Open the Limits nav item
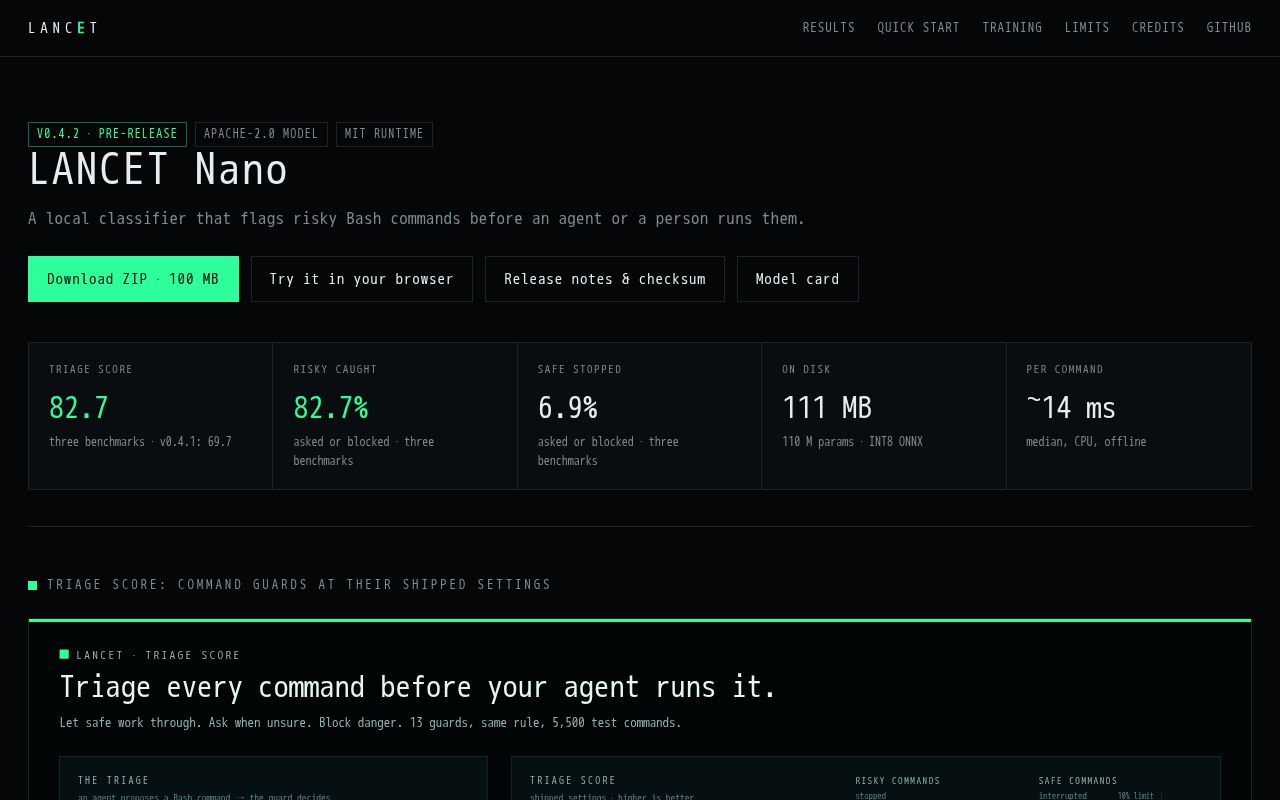Screen dimensions: 1280x800 (x=1087, y=28)
